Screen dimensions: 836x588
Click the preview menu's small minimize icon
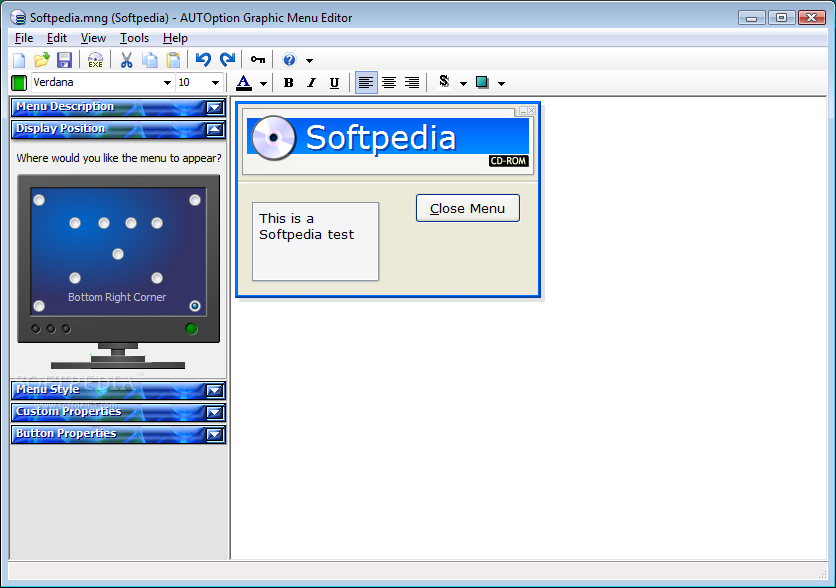tap(524, 110)
